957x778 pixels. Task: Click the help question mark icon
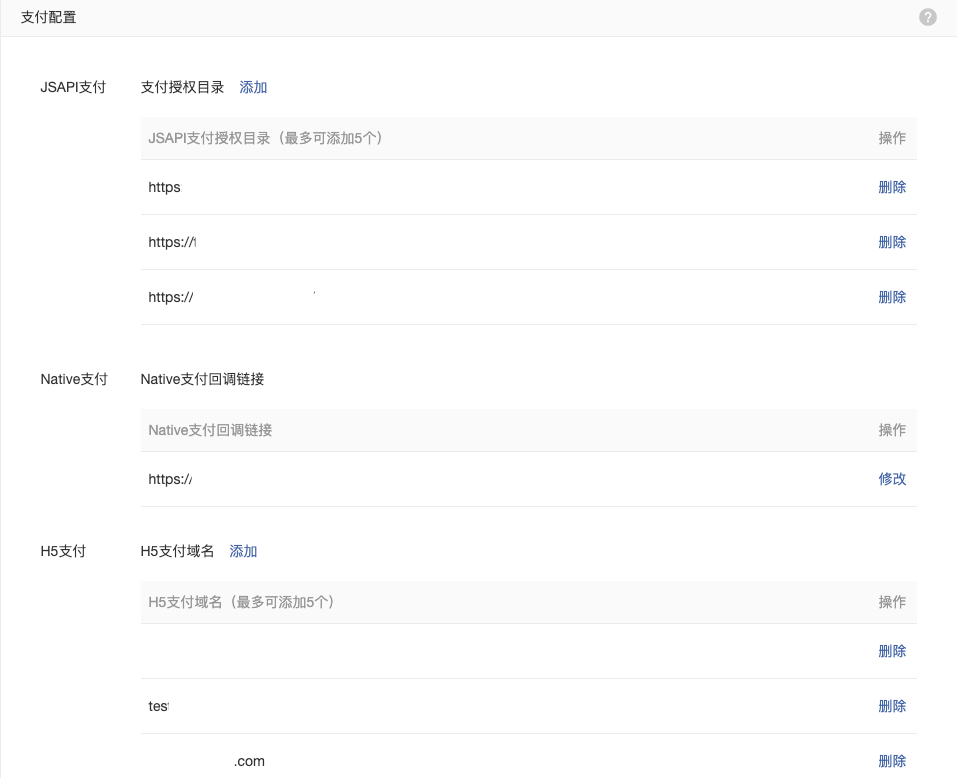pos(927,17)
